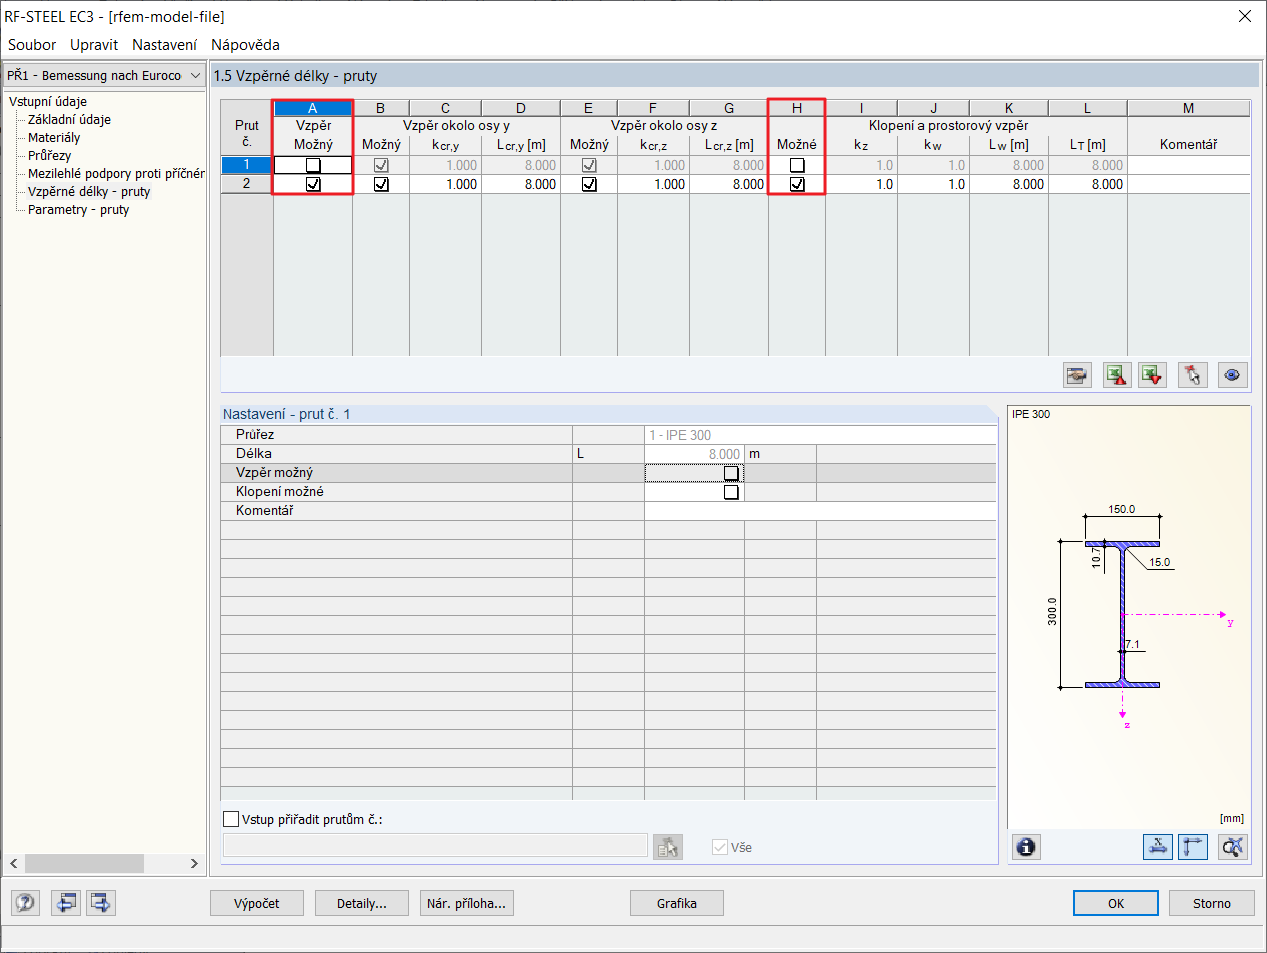This screenshot has width=1267, height=953.
Task: Click the cross-section info icon under IPE 300
Action: click(x=1026, y=847)
